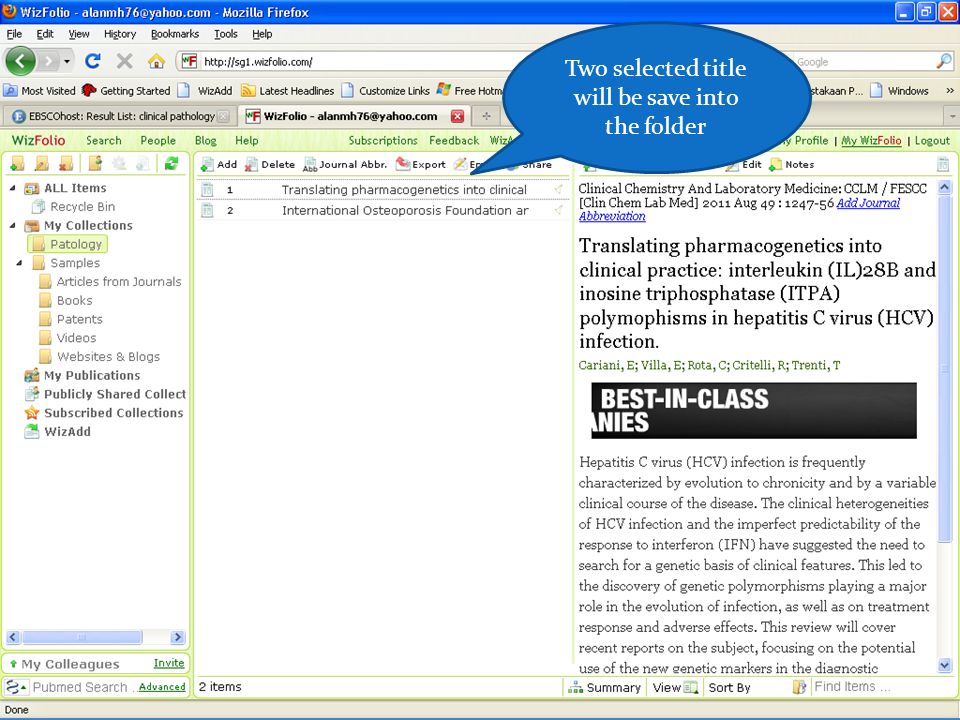Open the Firefox View menu

79,34
